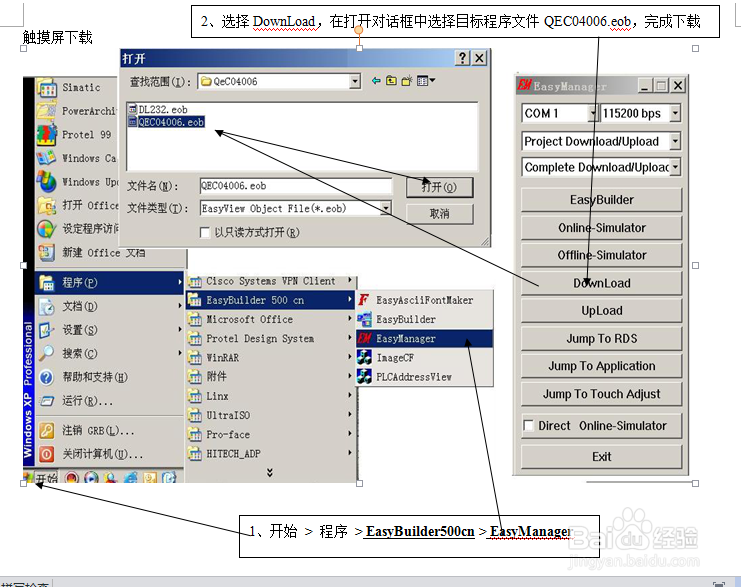The width and height of the screenshot is (741, 587).
Task: Click Windows Update globe icon
Action: [x=47, y=182]
